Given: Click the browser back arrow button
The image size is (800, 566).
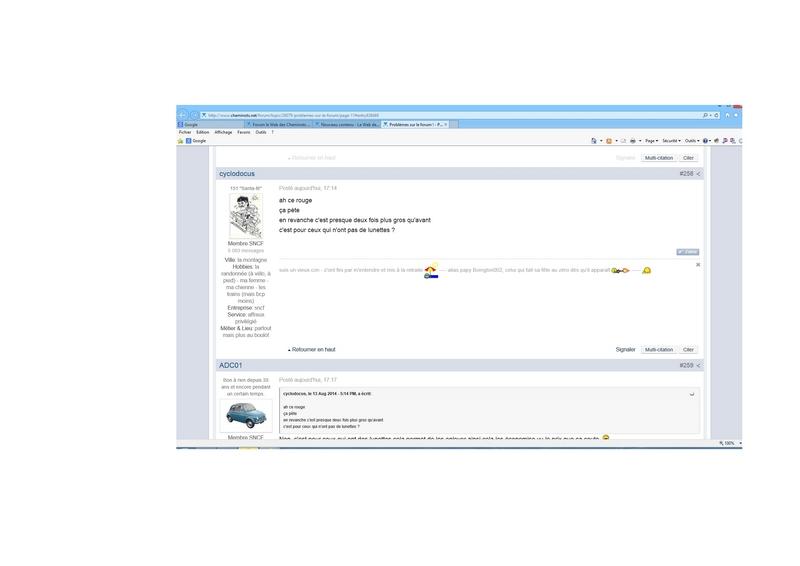Looking at the screenshot, I should tap(183, 115).
